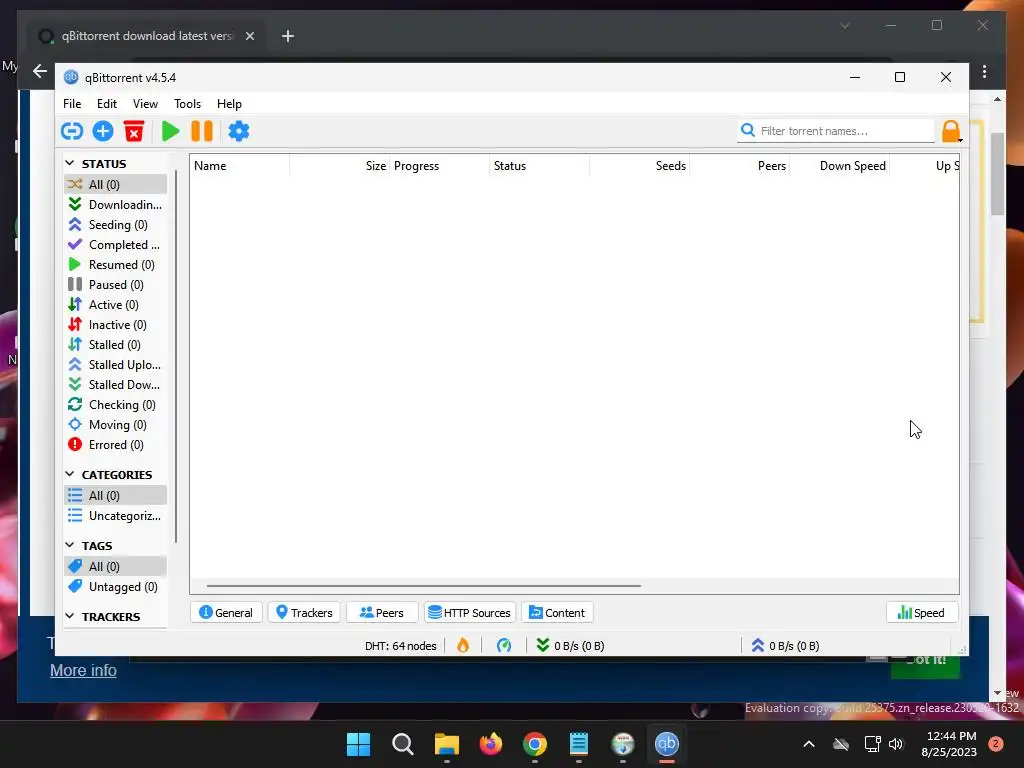
Task: Open the View menu
Action: 145,104
